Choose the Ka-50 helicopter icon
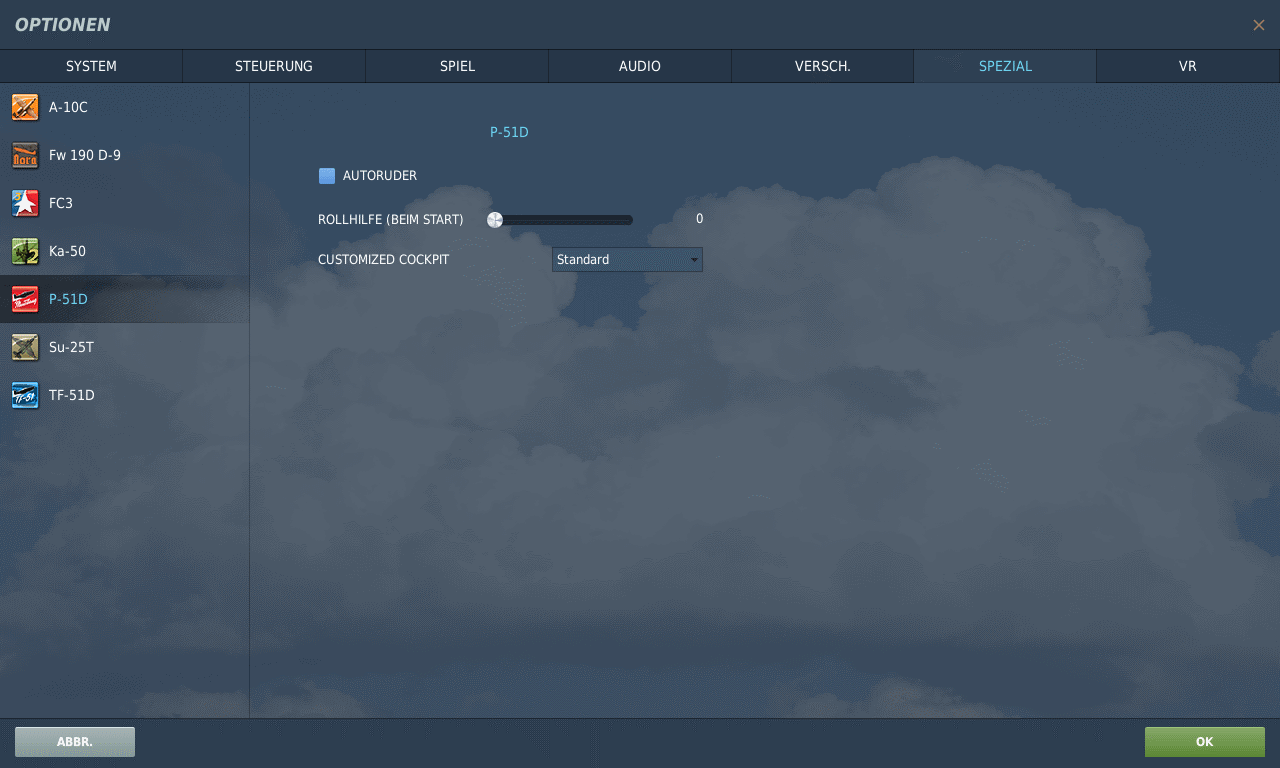Screen dimensions: 1280x768 (x=25, y=251)
